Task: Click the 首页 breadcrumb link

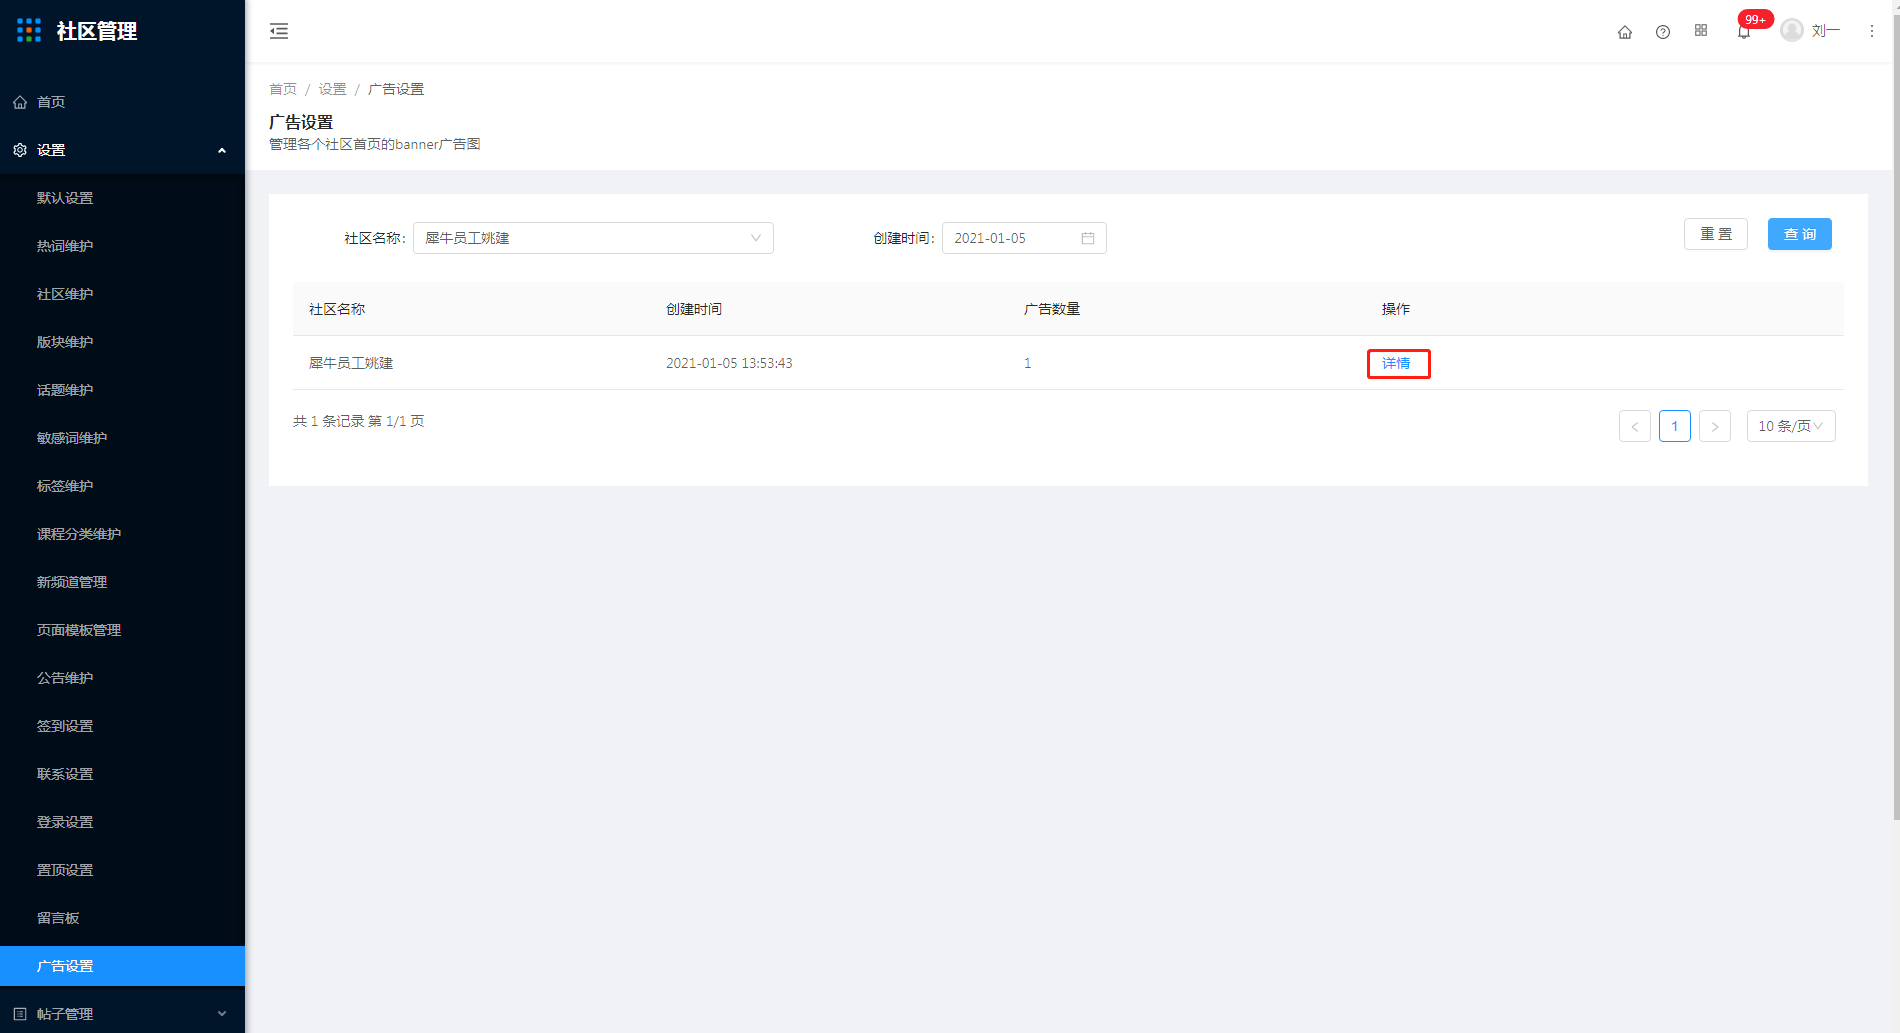Action: click(283, 89)
